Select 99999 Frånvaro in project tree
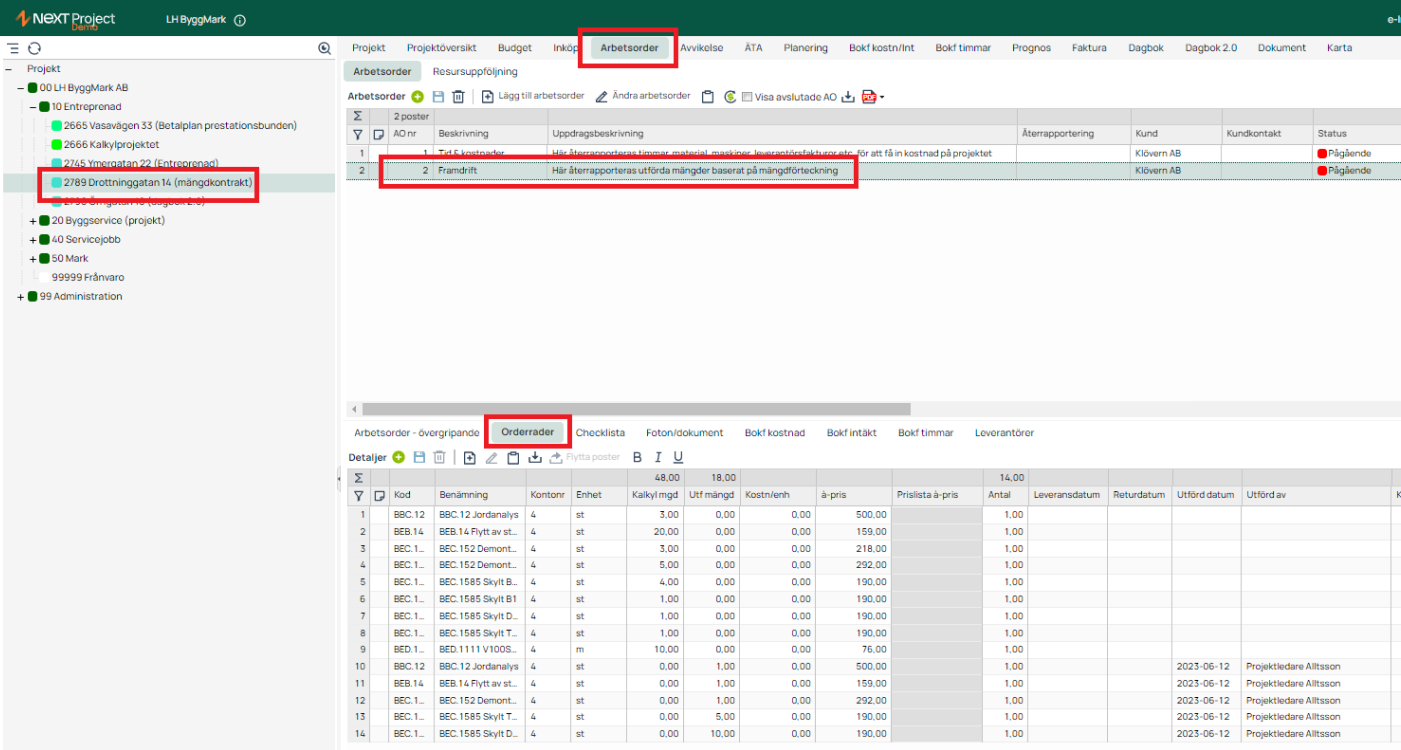Screen dimensions: 1401x750 coord(88,277)
